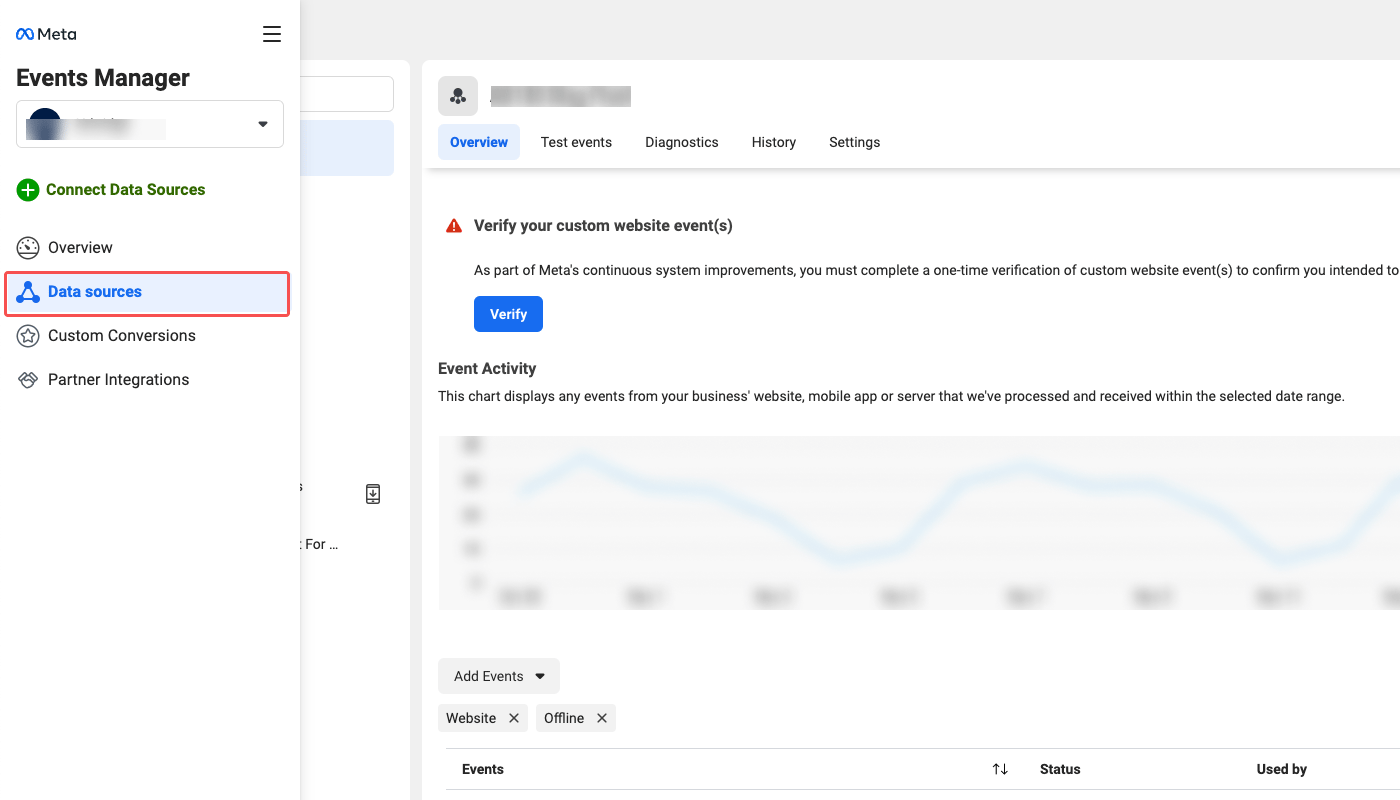The image size is (1400, 800).
Task: Select Data sources in the sidebar
Action: click(x=148, y=294)
